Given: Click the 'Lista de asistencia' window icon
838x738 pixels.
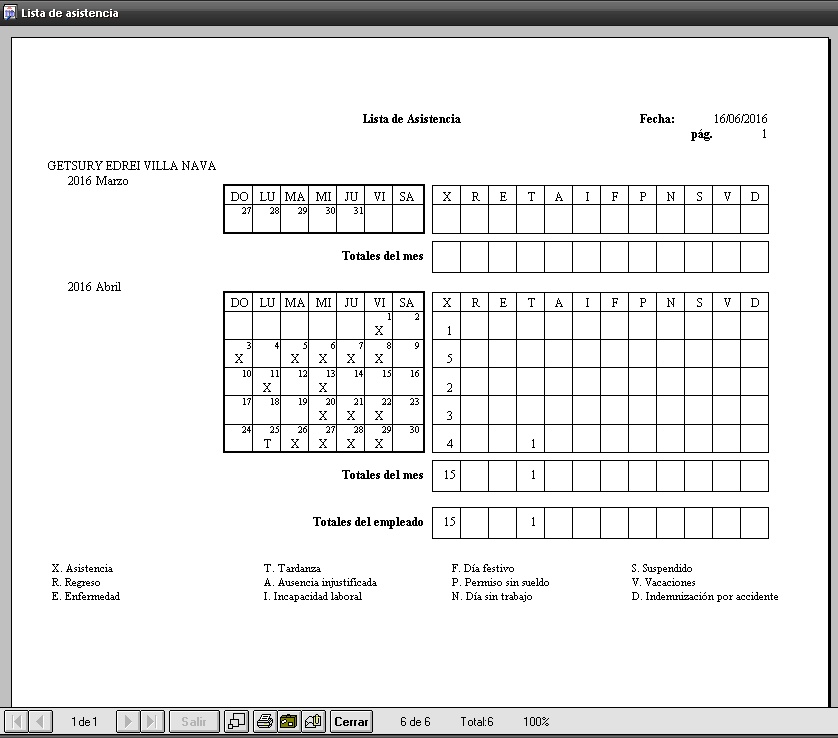Looking at the screenshot, I should coord(10,13).
